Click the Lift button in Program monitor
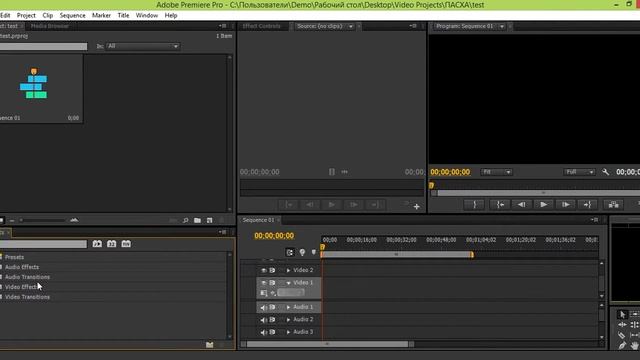The image size is (640, 360). 613,204
